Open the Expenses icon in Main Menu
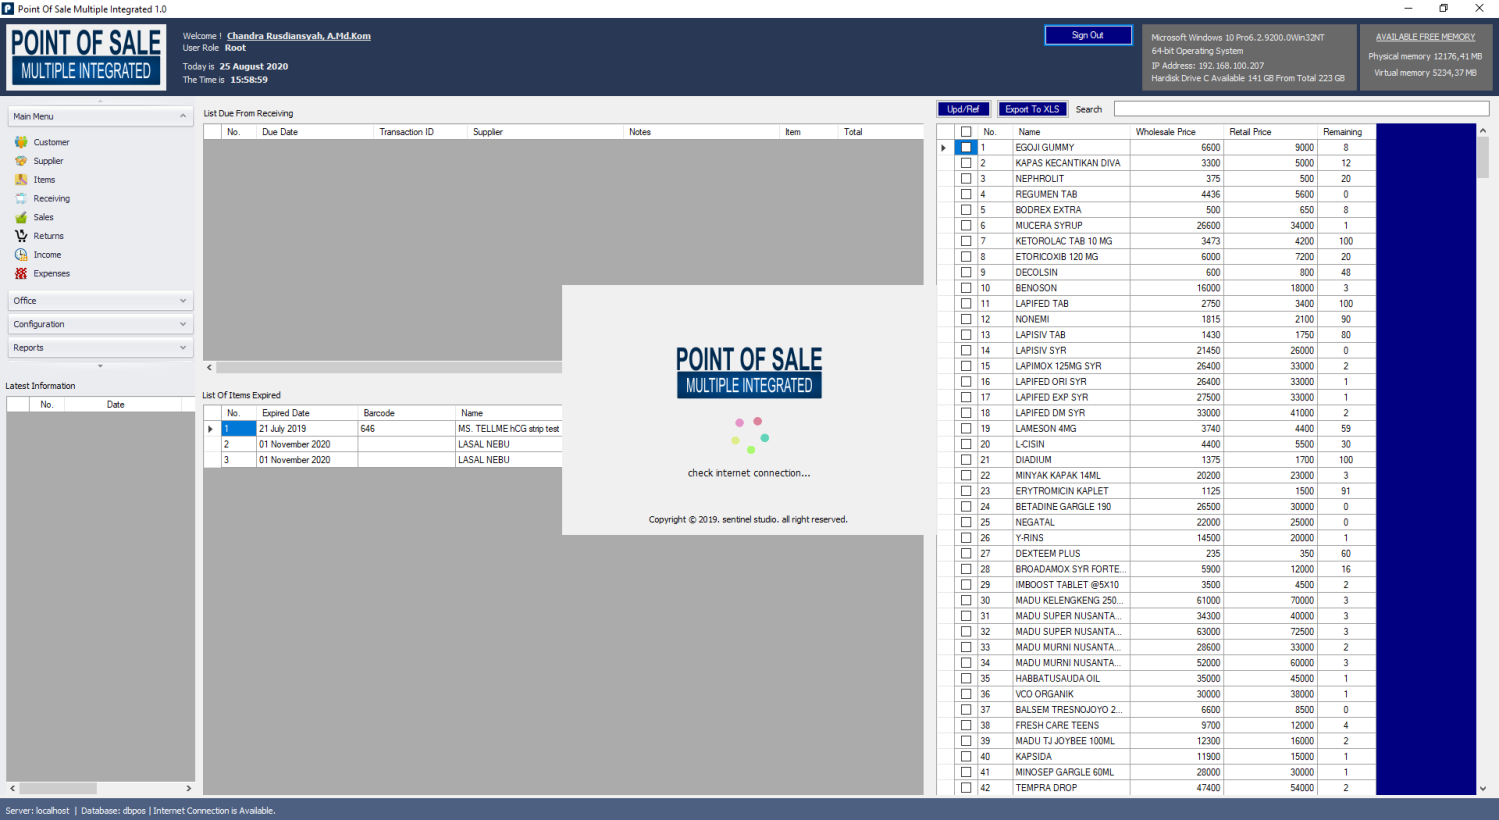The height and width of the screenshot is (820, 1499). tap(21, 273)
